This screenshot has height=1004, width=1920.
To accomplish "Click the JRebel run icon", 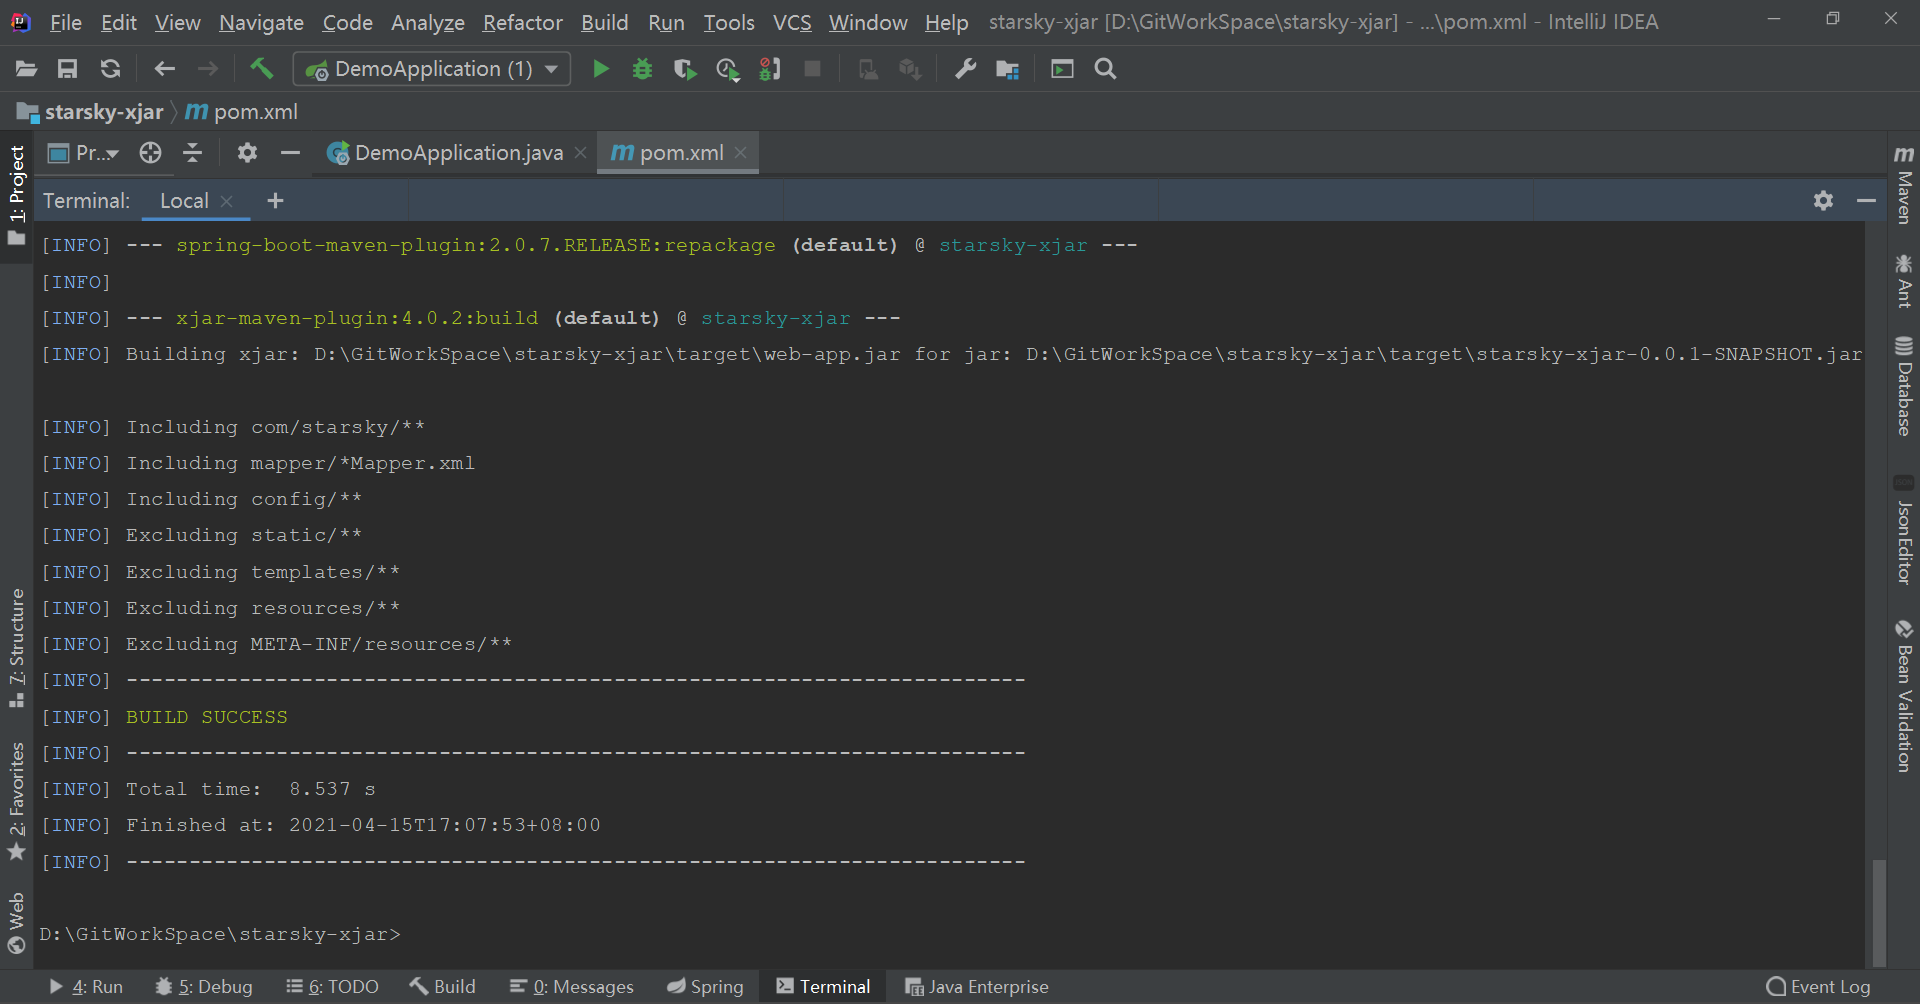I will pyautogui.click(x=769, y=69).
